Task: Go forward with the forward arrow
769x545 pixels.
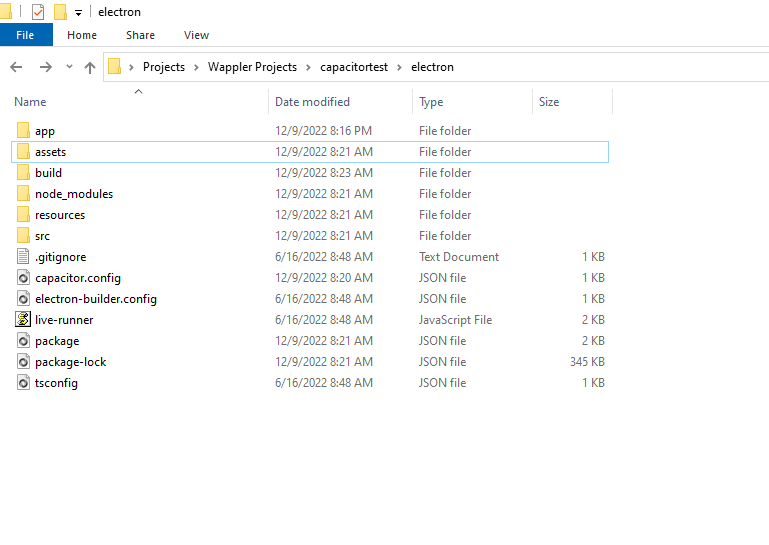Action: click(x=46, y=67)
